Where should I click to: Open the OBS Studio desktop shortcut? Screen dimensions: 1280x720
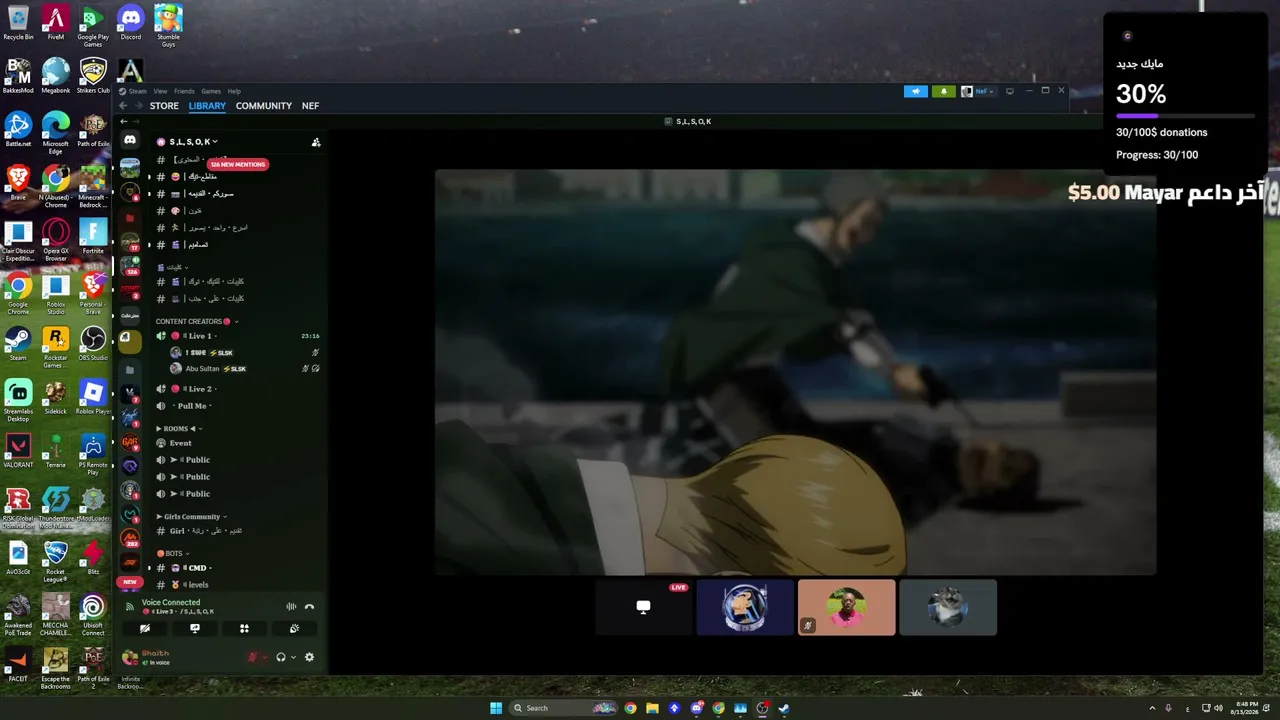pyautogui.click(x=93, y=344)
